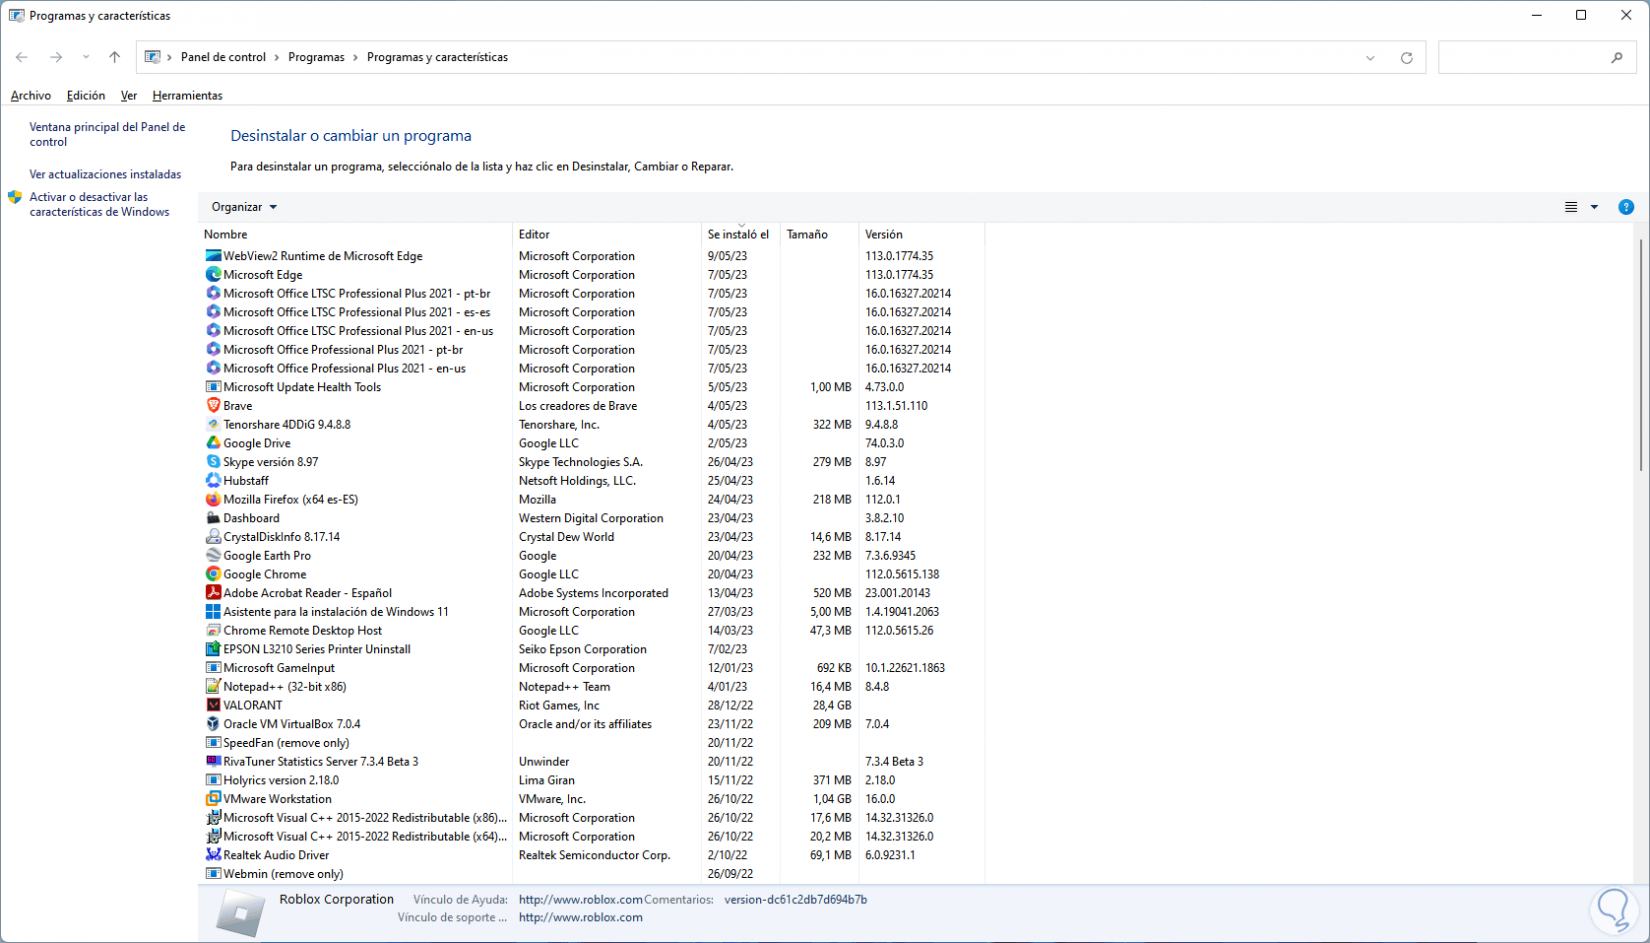Click the Tenorshare 4DDiG icon
The image size is (1650, 943).
click(213, 425)
